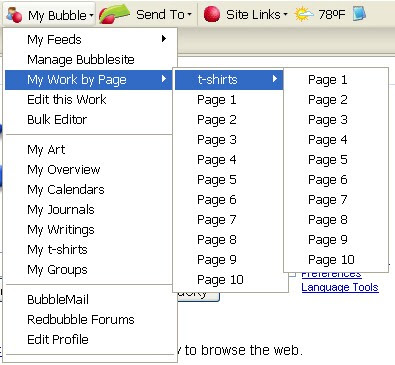Viewport: 395px width, 365px height.
Task: Choose Page 7 in t-shirts submenu
Action: coord(336,200)
